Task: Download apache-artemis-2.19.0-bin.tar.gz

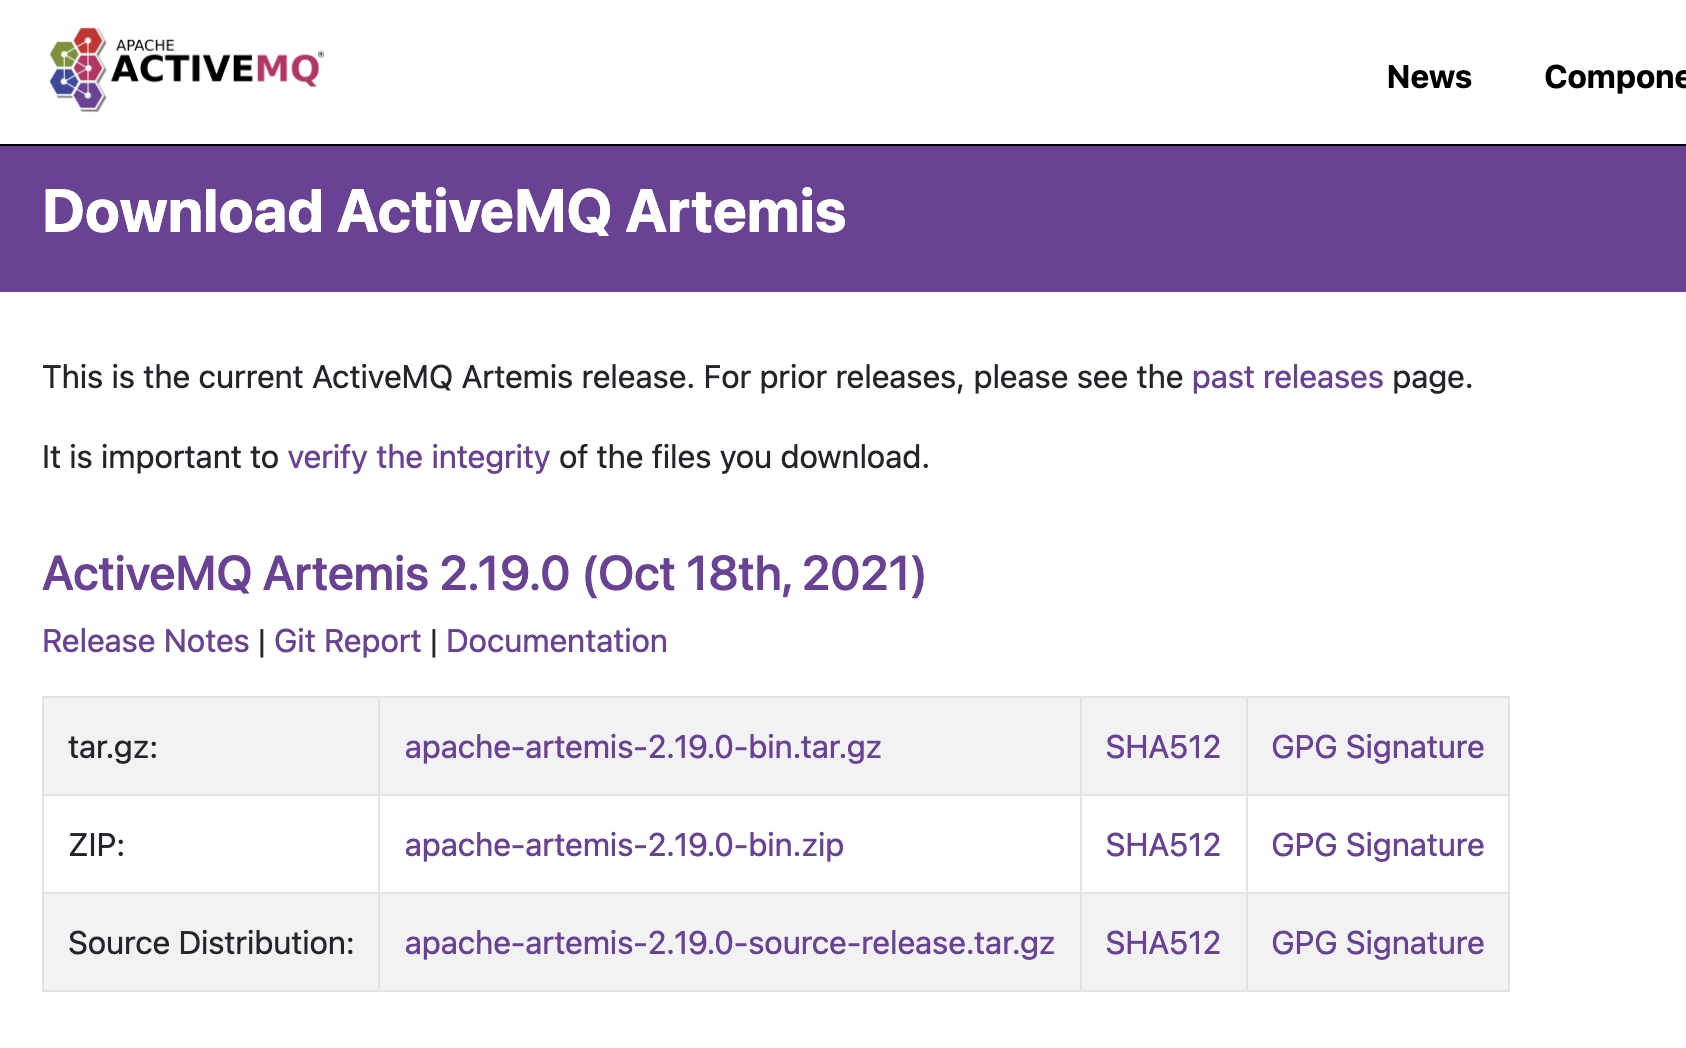Action: point(643,747)
